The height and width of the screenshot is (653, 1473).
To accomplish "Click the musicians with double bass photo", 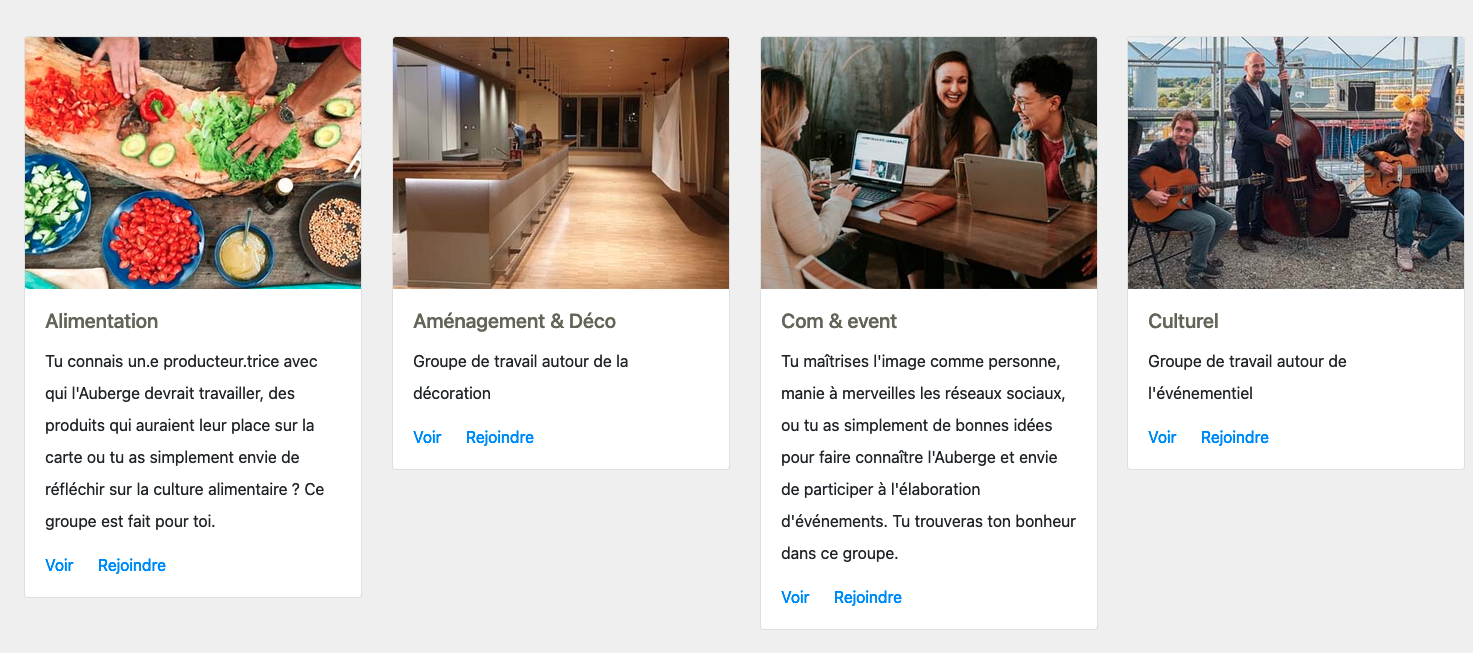I will pos(1296,163).
